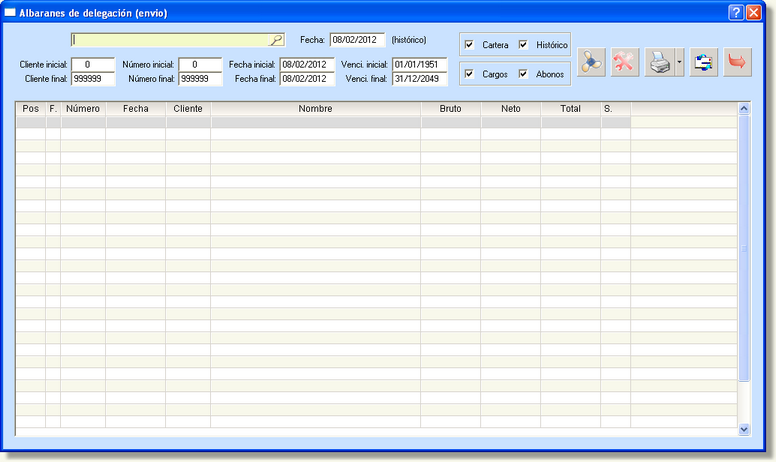Viewport: 776px width, 462px height.
Task: Sort by the Número column header
Action: (x=83, y=109)
